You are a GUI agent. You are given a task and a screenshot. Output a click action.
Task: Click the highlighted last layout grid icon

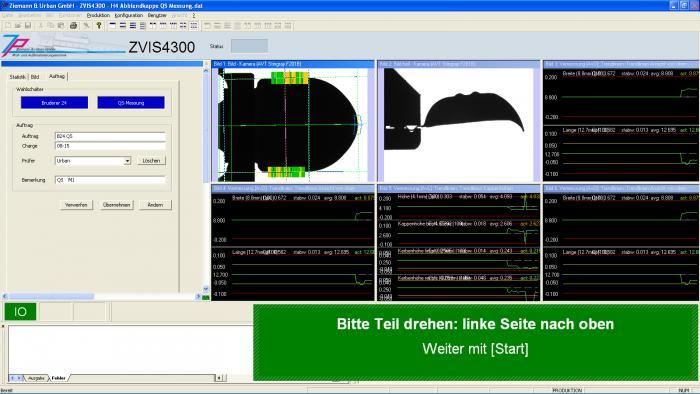click(194, 26)
